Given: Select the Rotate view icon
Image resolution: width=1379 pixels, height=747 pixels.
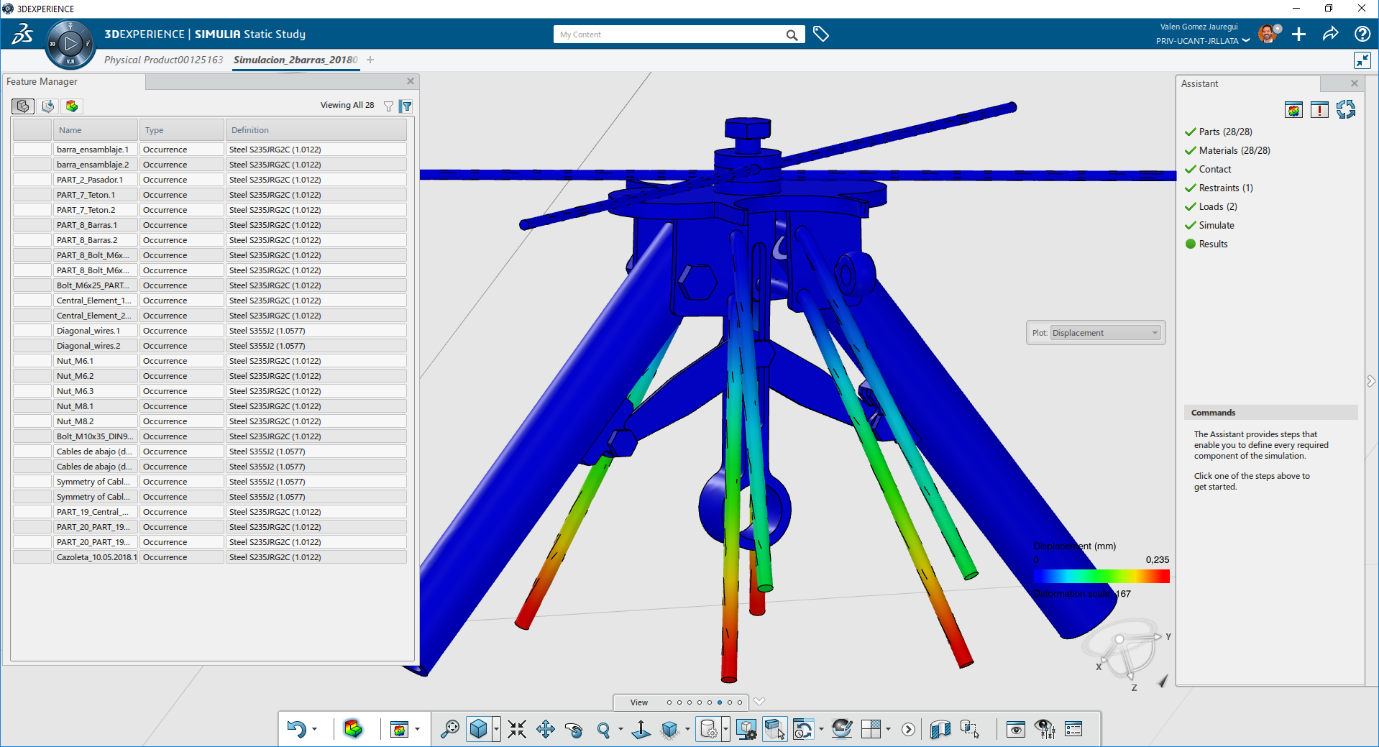Looking at the screenshot, I should 574,730.
